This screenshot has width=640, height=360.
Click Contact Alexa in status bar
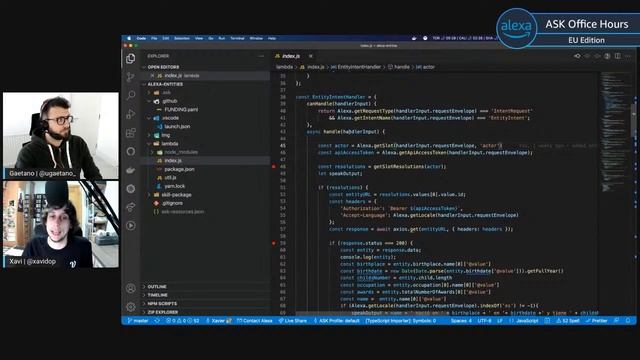tap(255, 321)
